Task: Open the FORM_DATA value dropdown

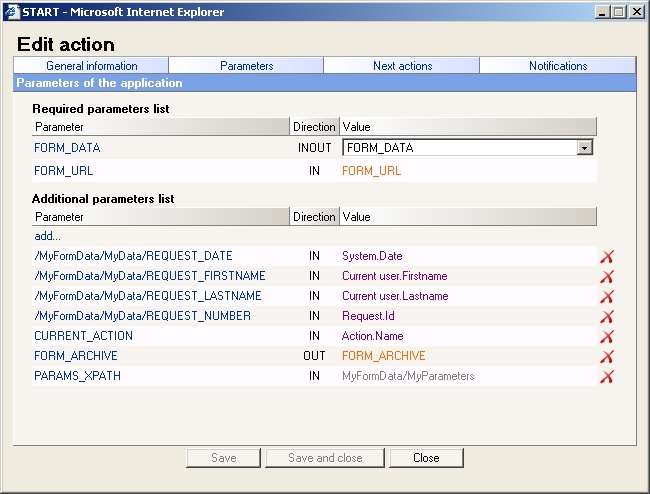Action: (x=584, y=148)
